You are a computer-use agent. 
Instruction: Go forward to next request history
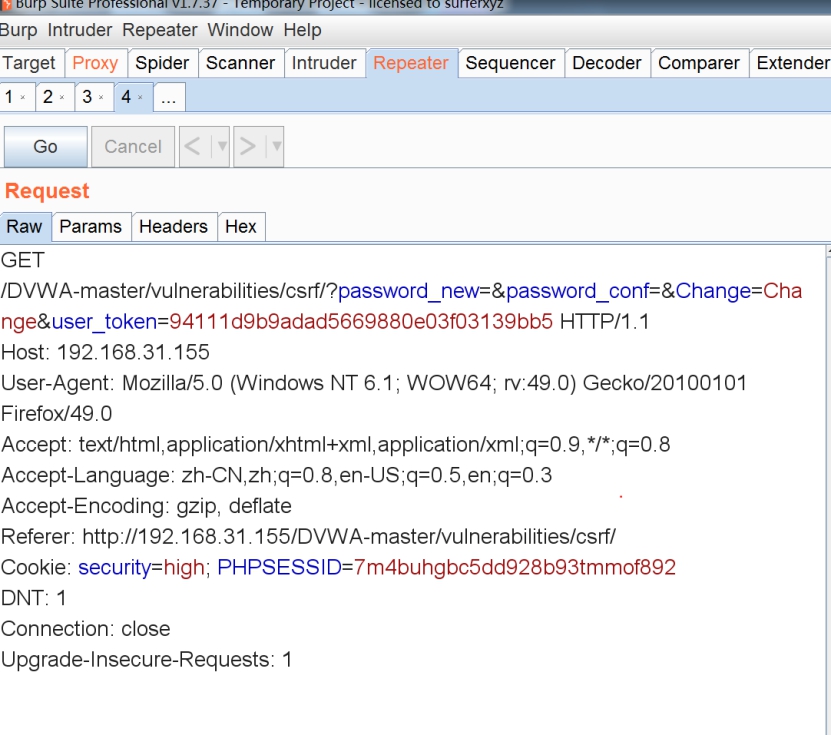click(249, 147)
